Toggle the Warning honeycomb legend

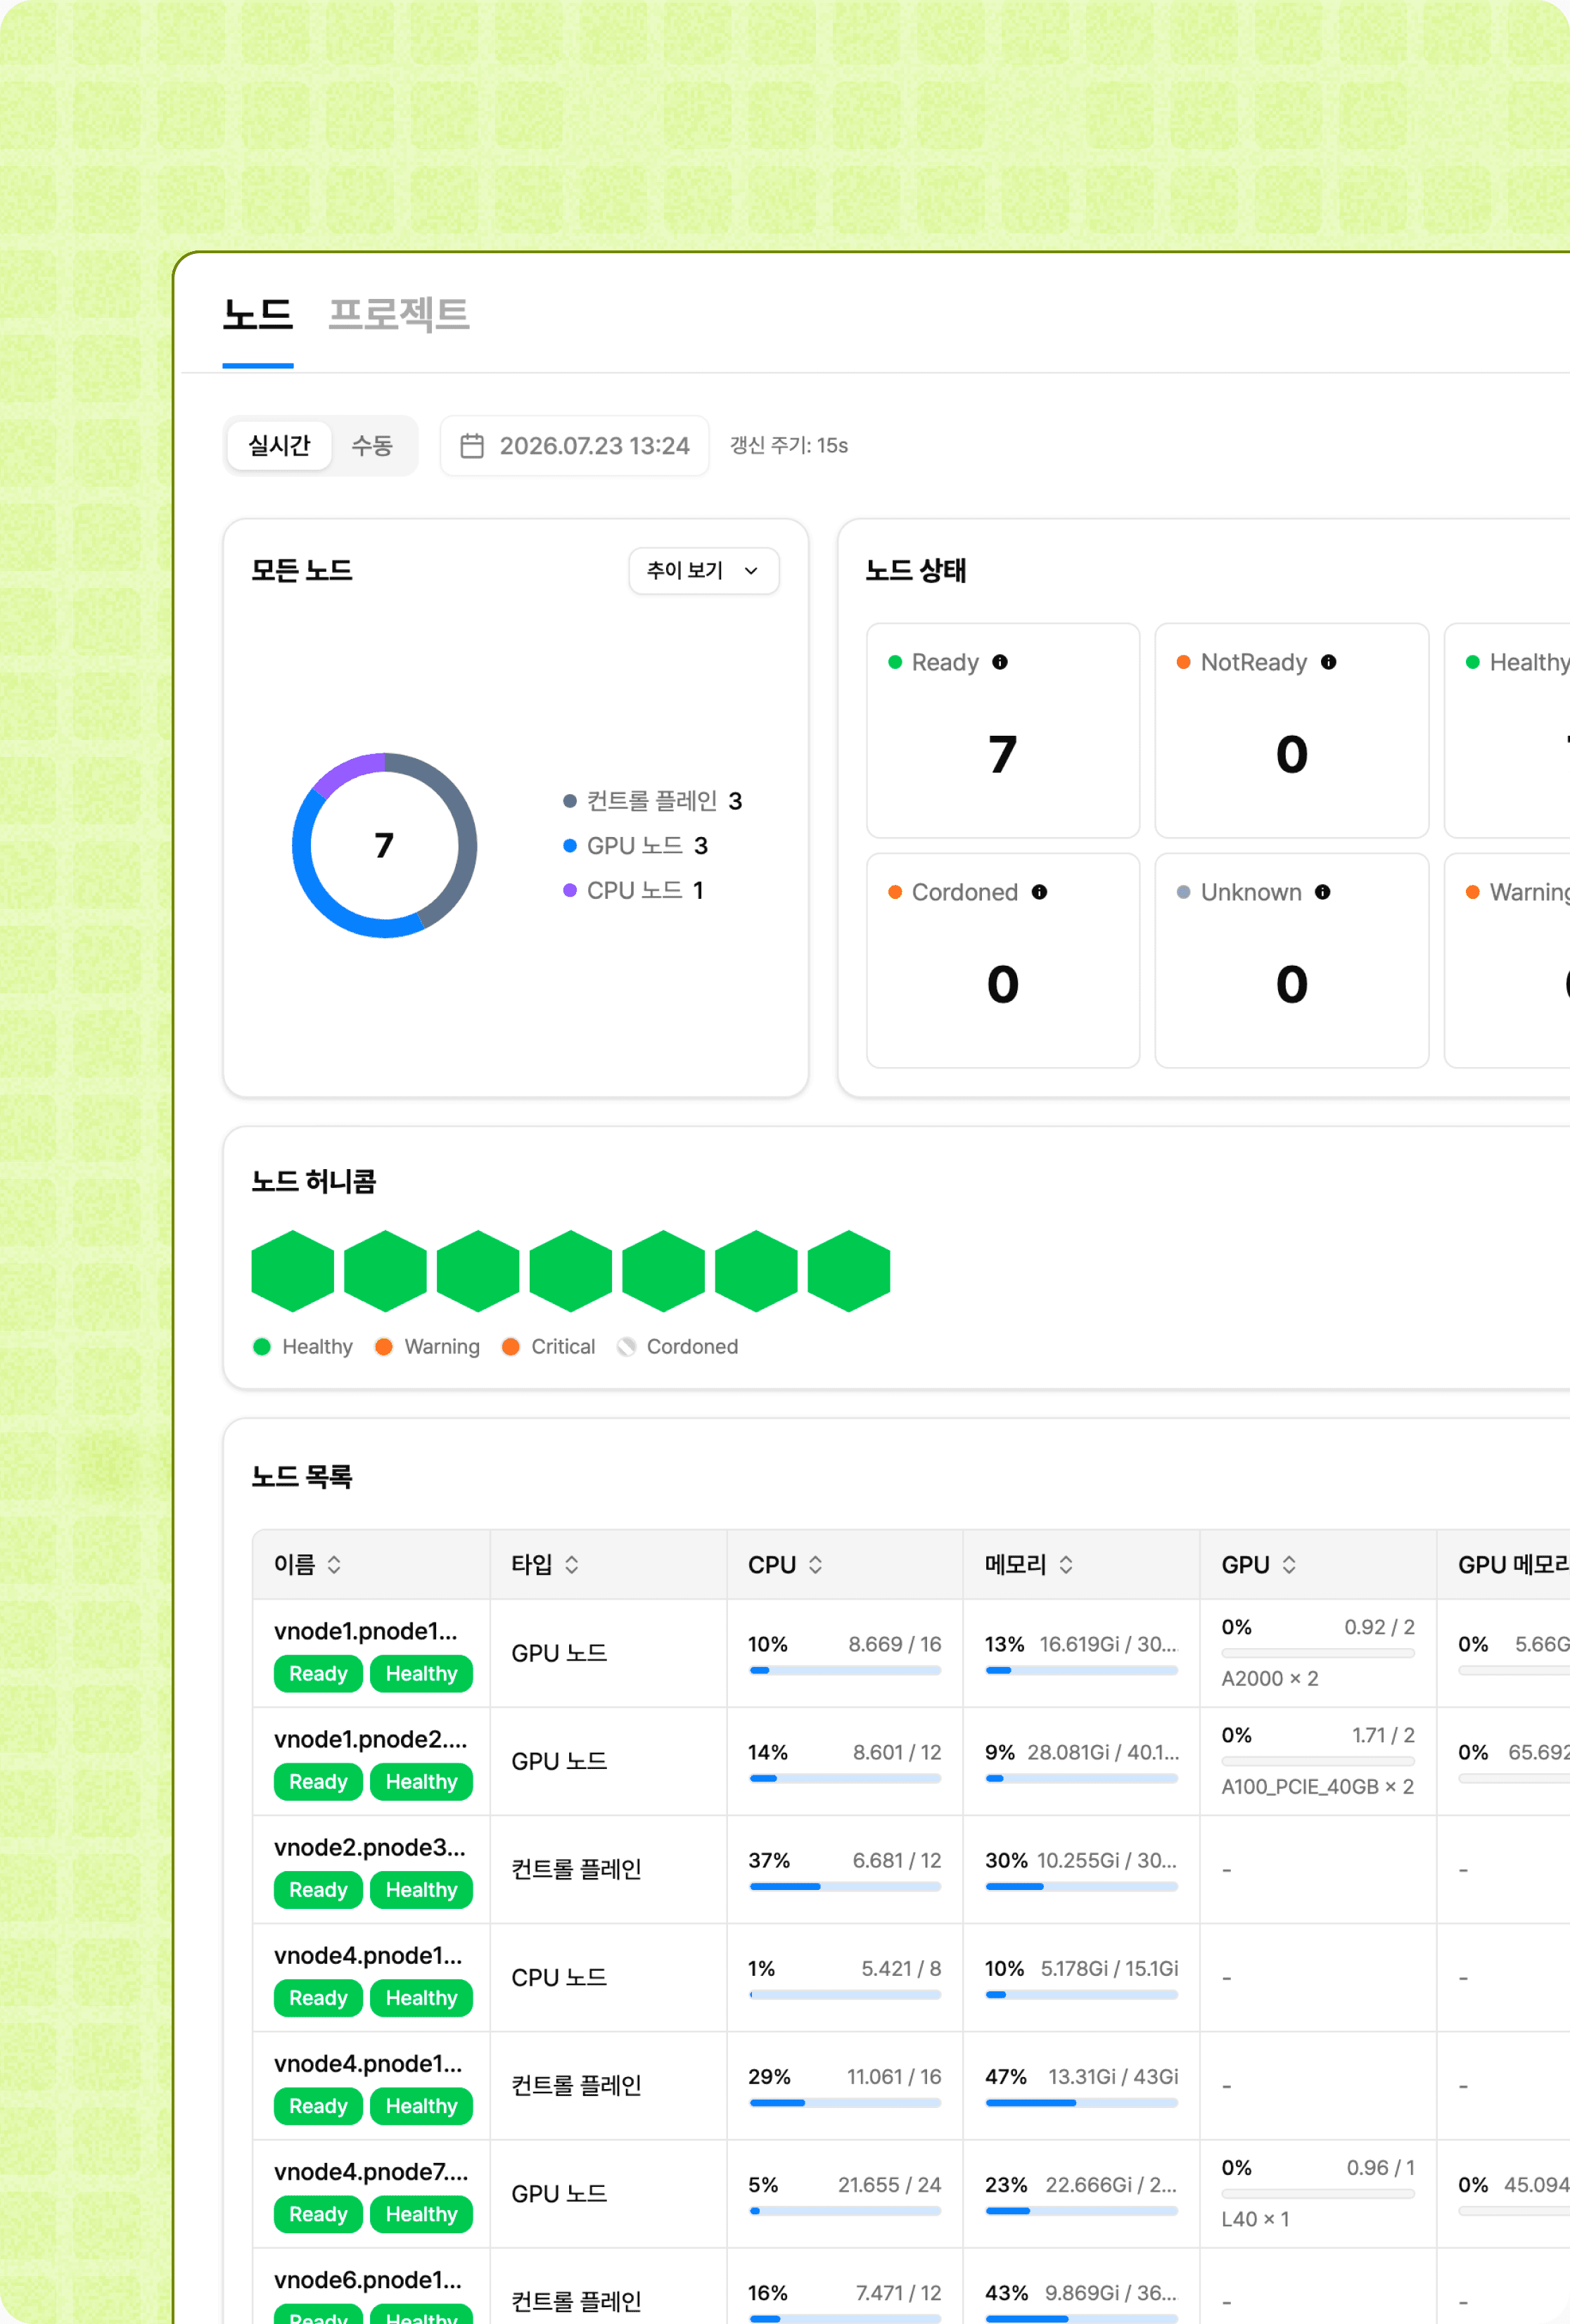(x=427, y=1347)
